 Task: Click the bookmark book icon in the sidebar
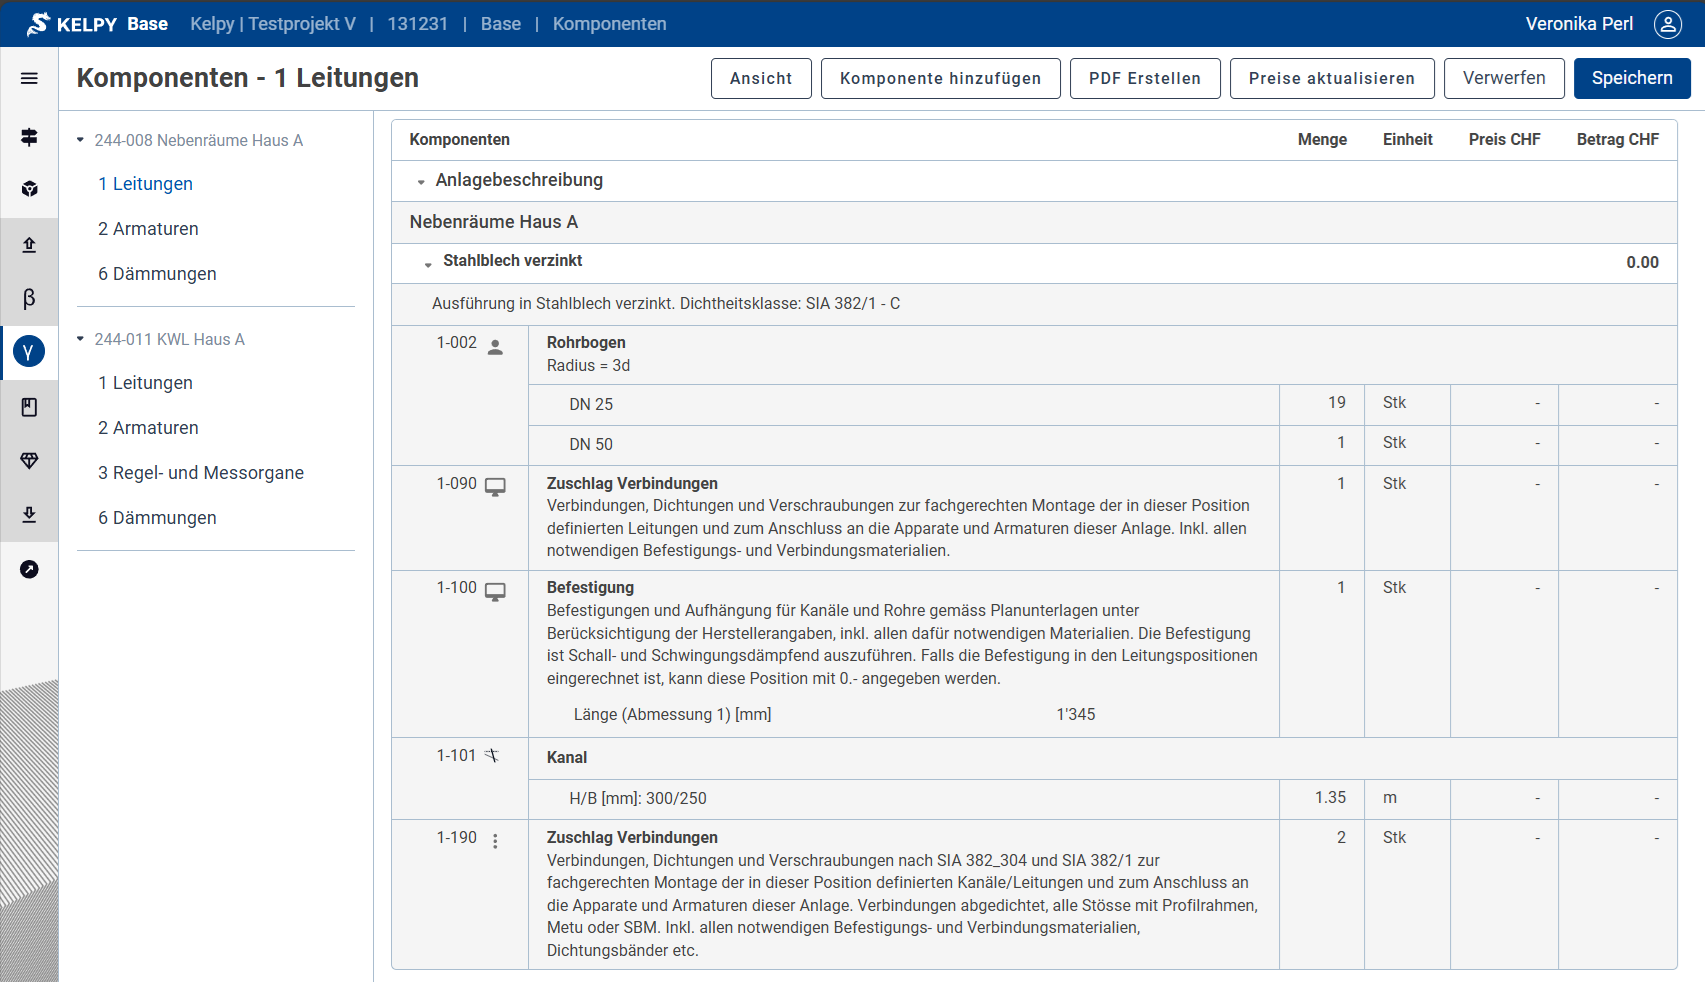[29, 407]
